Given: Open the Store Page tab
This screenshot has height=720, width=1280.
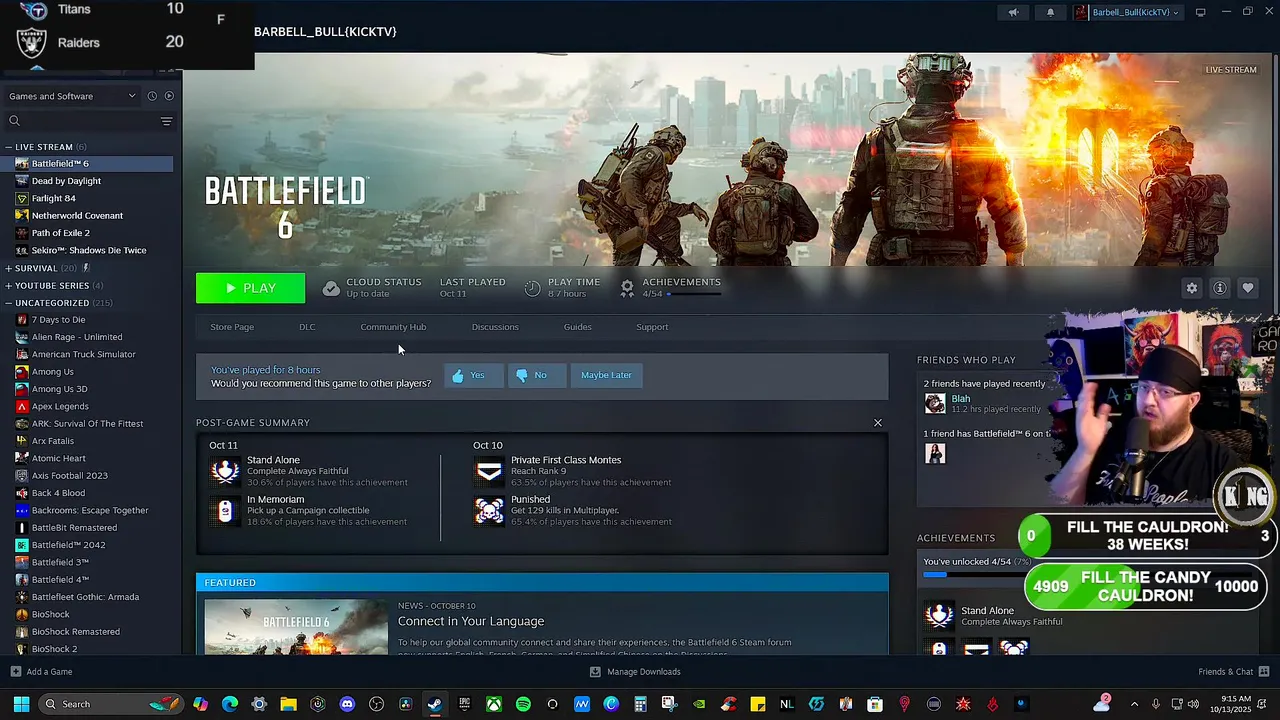Looking at the screenshot, I should coord(232,327).
